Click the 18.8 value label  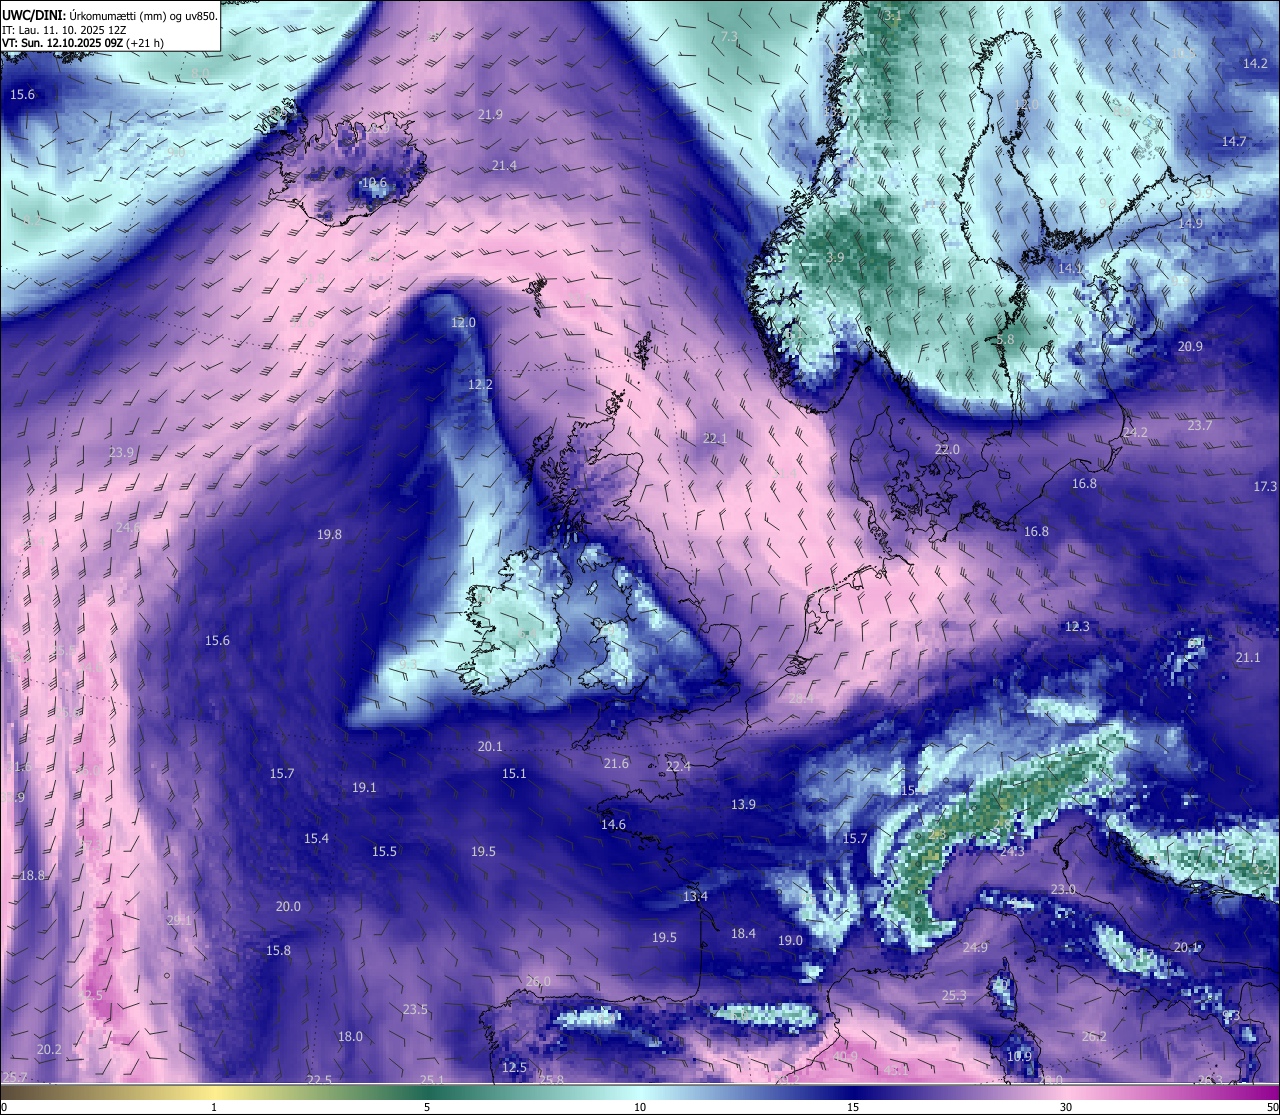tap(32, 876)
